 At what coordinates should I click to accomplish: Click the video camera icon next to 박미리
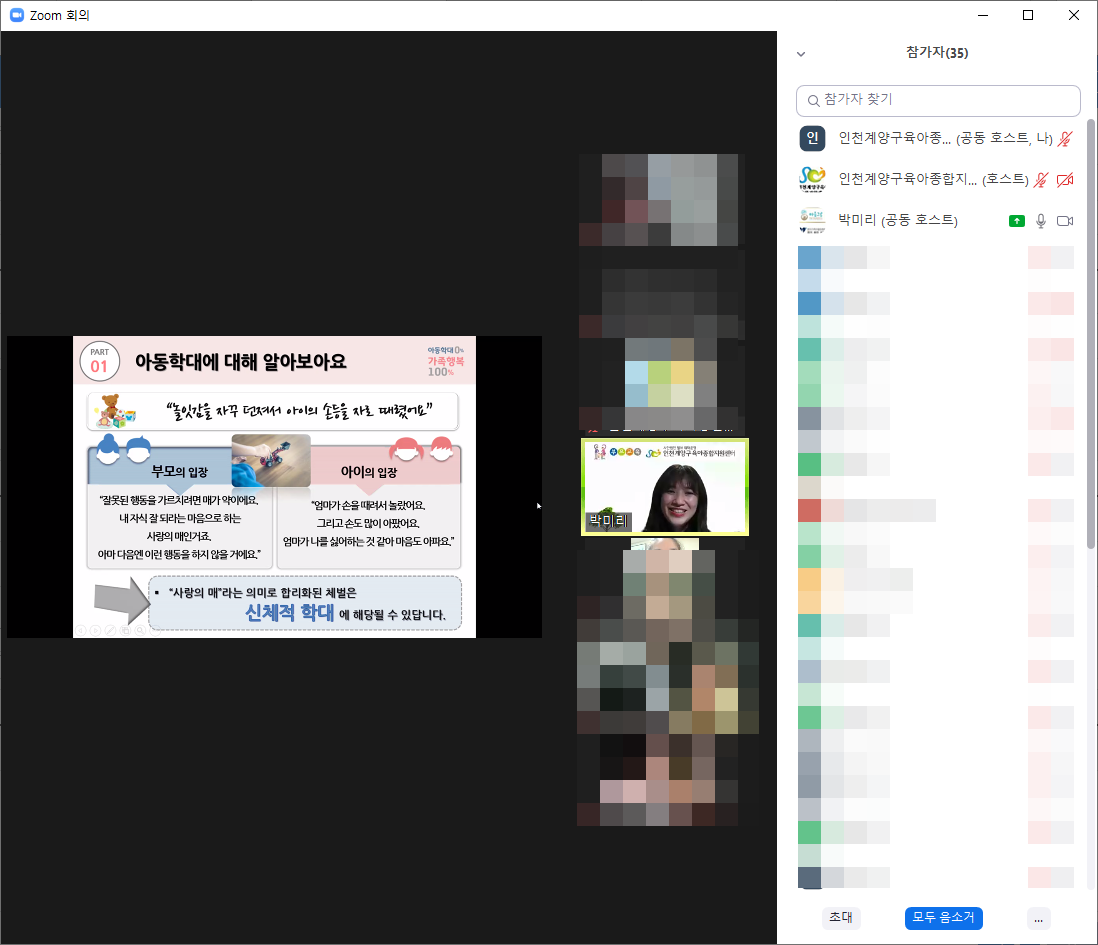click(1065, 221)
